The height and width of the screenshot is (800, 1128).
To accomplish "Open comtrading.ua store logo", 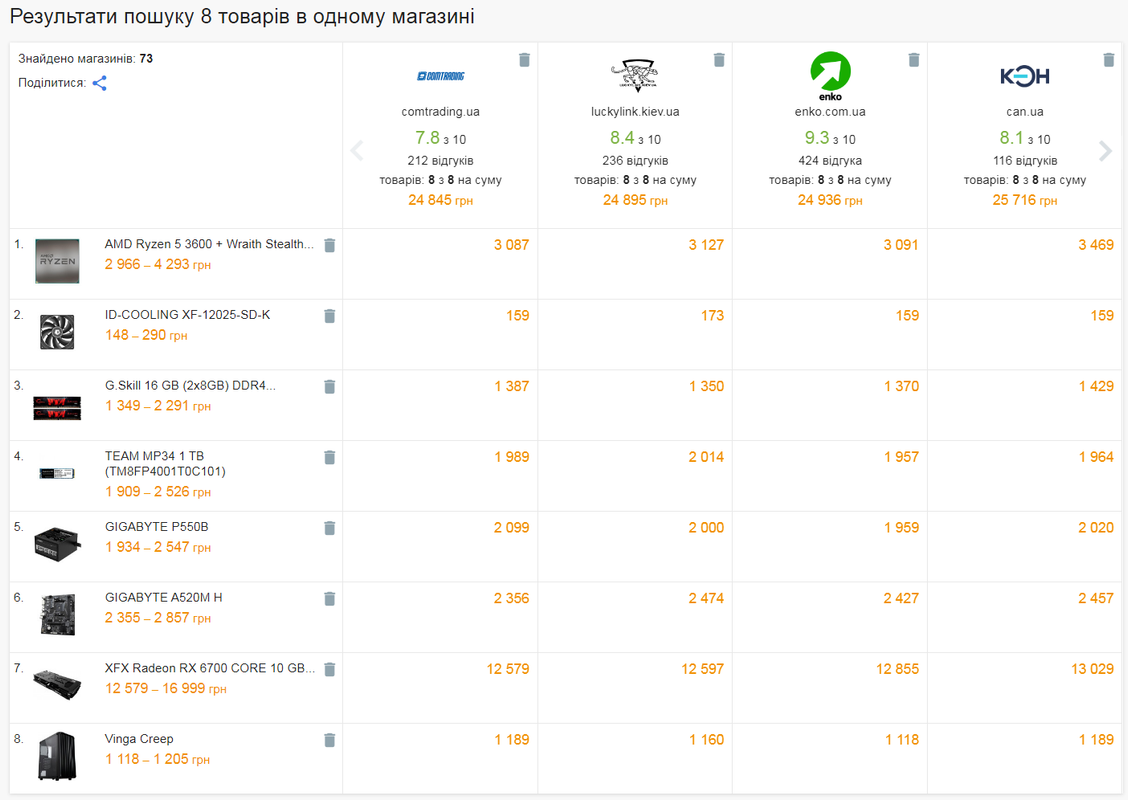I will [440, 76].
